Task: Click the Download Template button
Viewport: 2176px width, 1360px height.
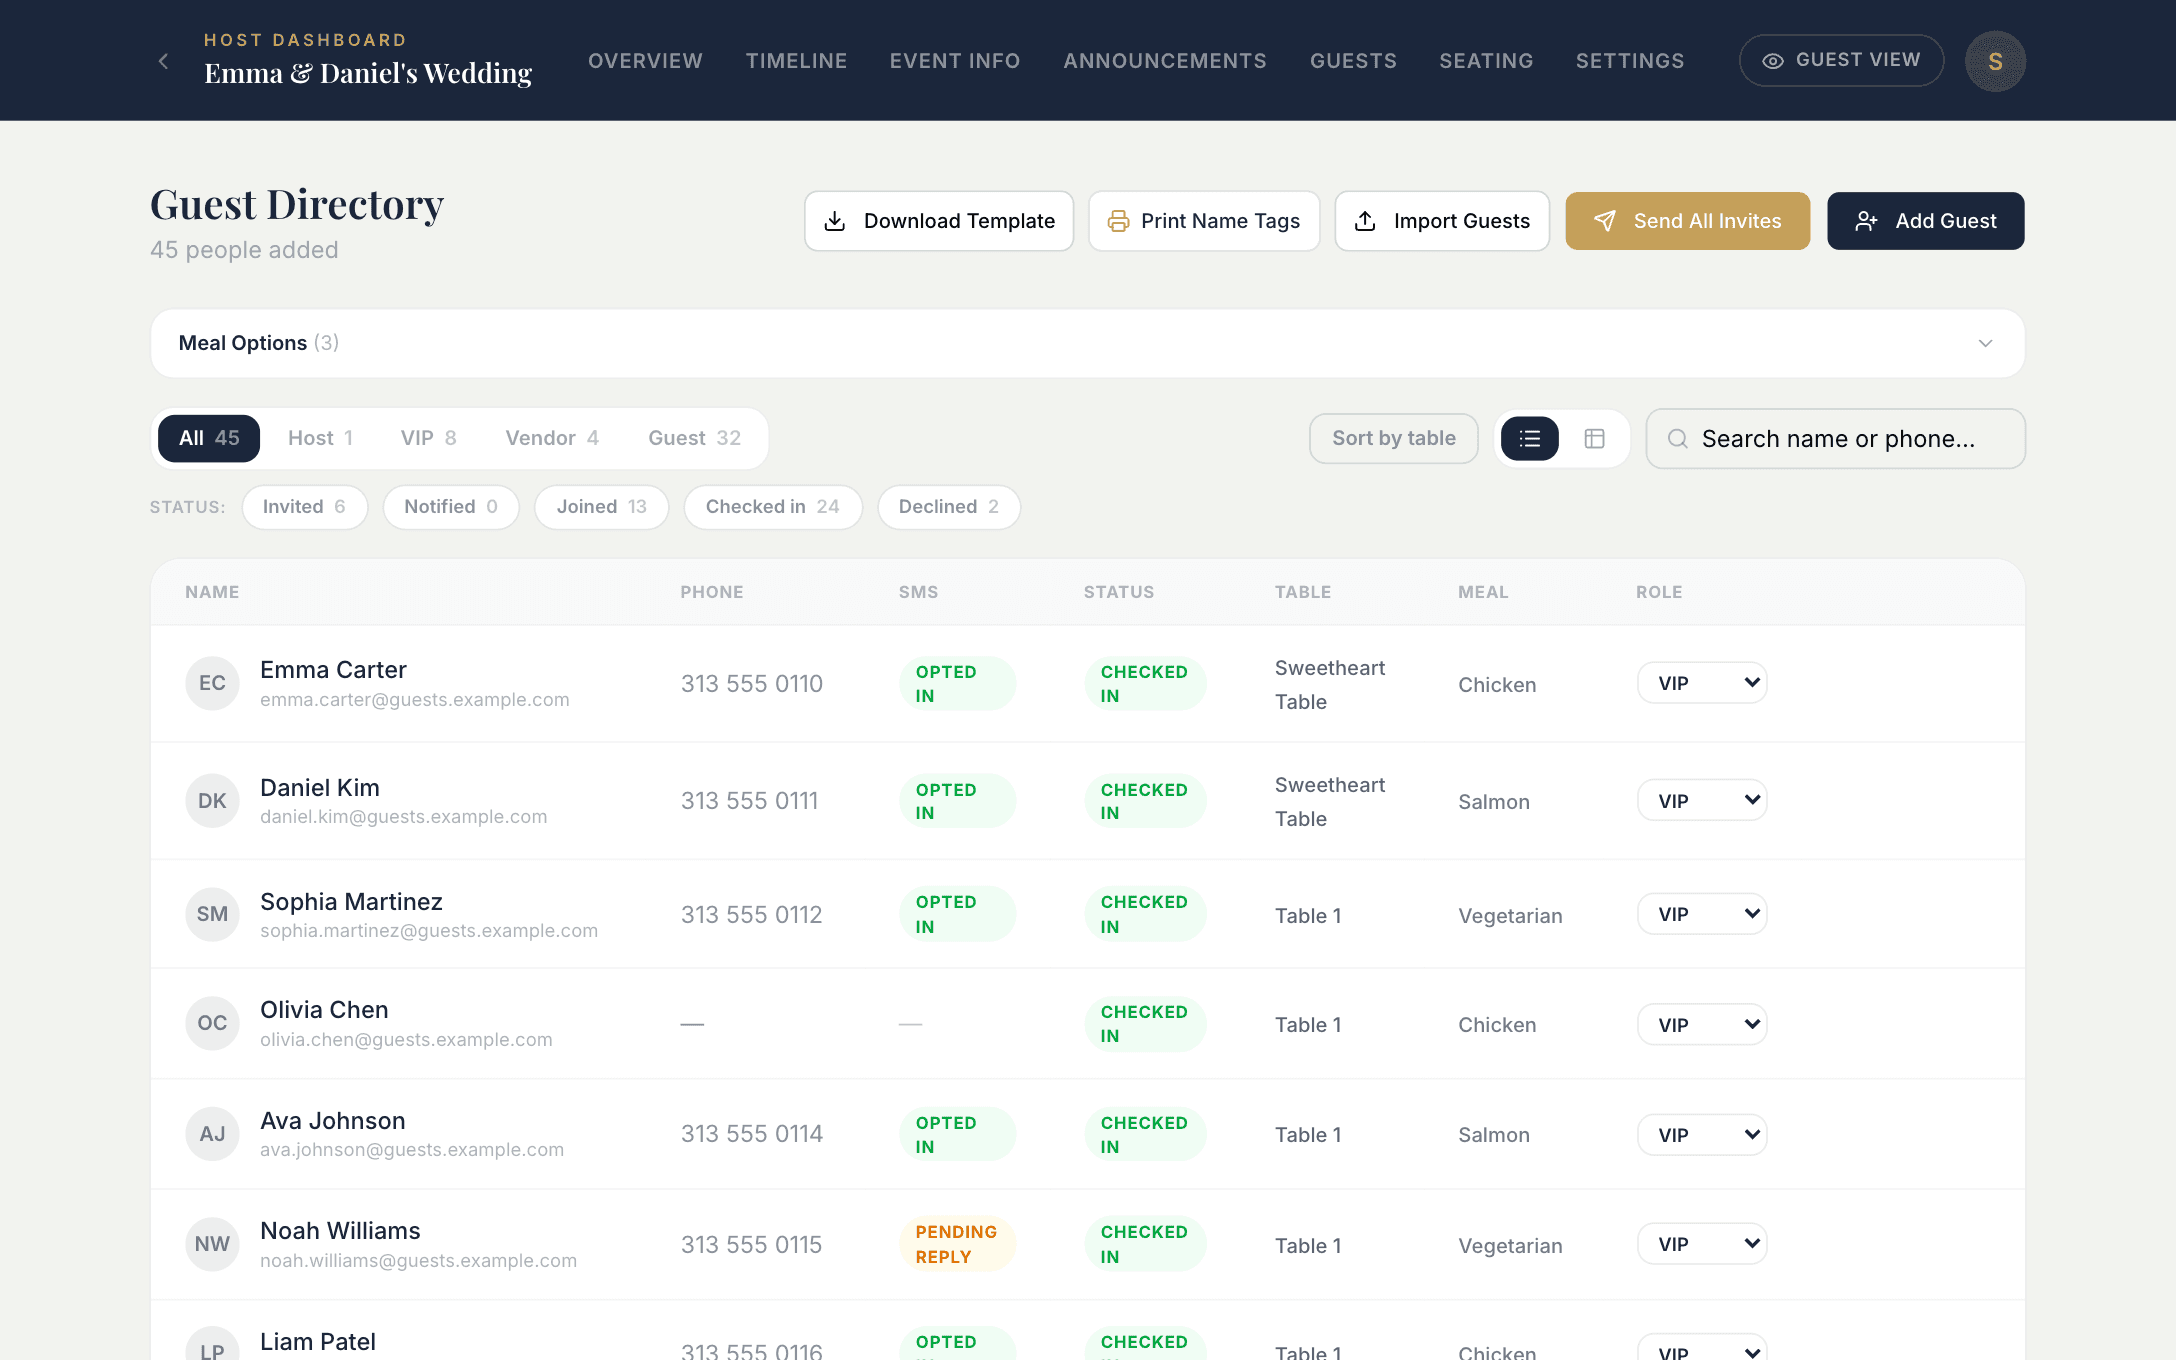Action: (x=939, y=221)
